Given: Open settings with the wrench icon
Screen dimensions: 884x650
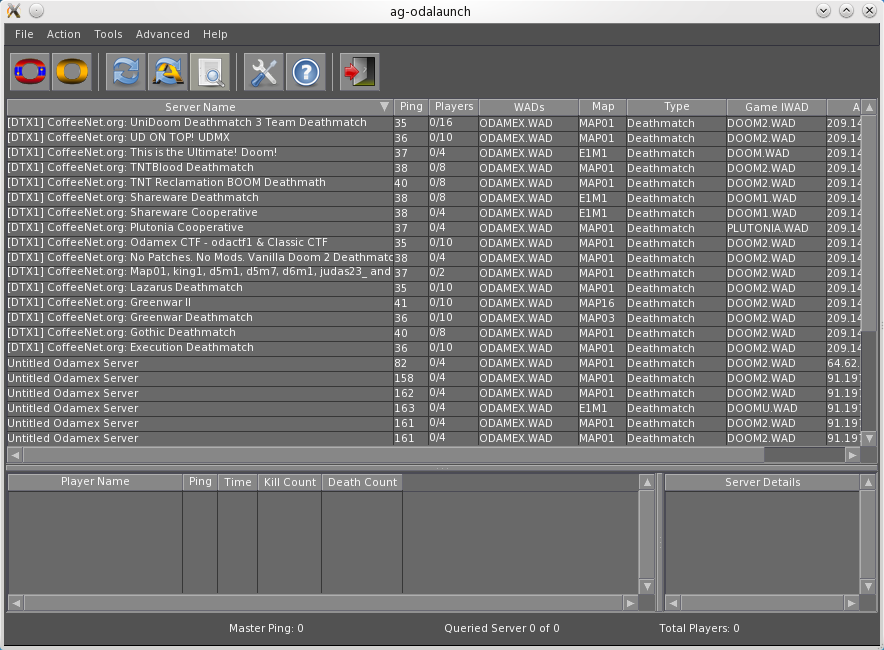Looking at the screenshot, I should click(264, 72).
